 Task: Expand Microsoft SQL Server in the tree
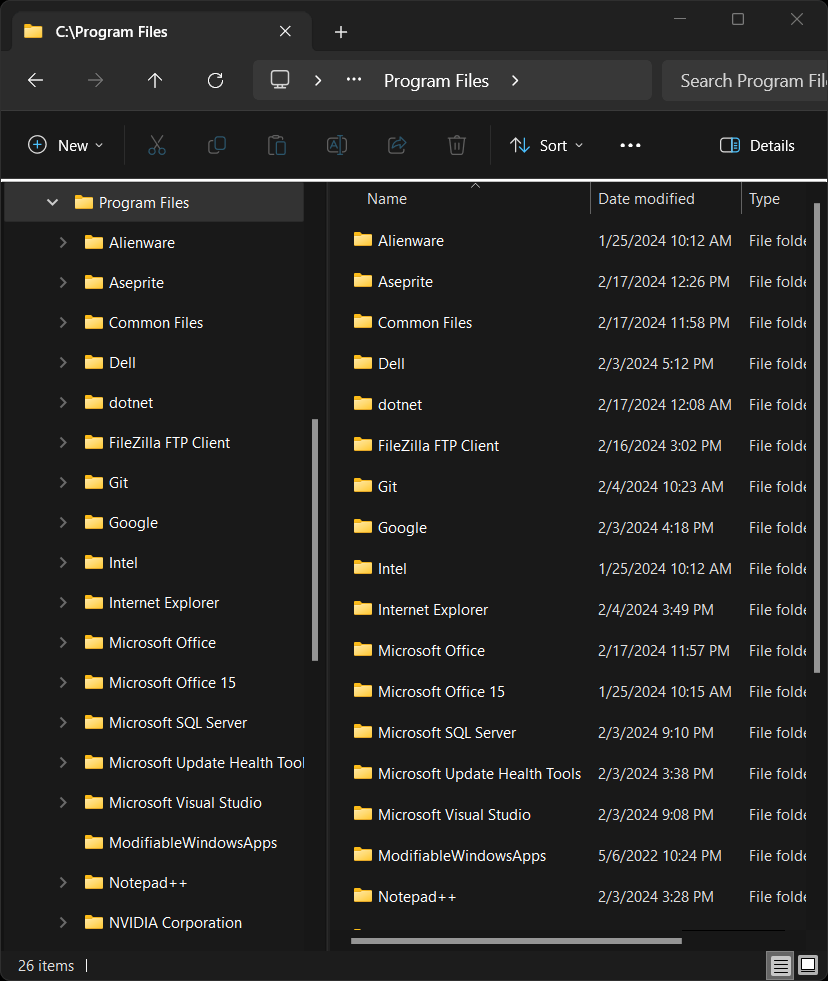click(x=63, y=722)
